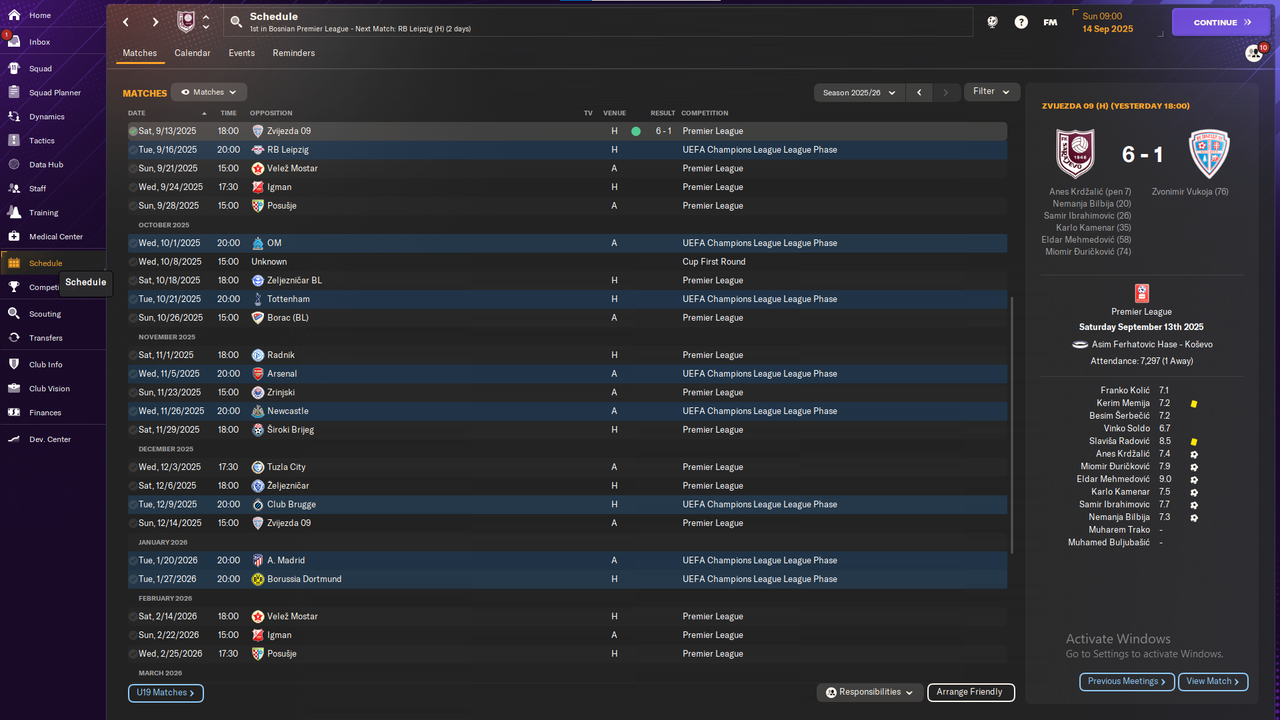The height and width of the screenshot is (720, 1280).
Task: Click the Premier League logo in match panel
Action: tap(1142, 293)
